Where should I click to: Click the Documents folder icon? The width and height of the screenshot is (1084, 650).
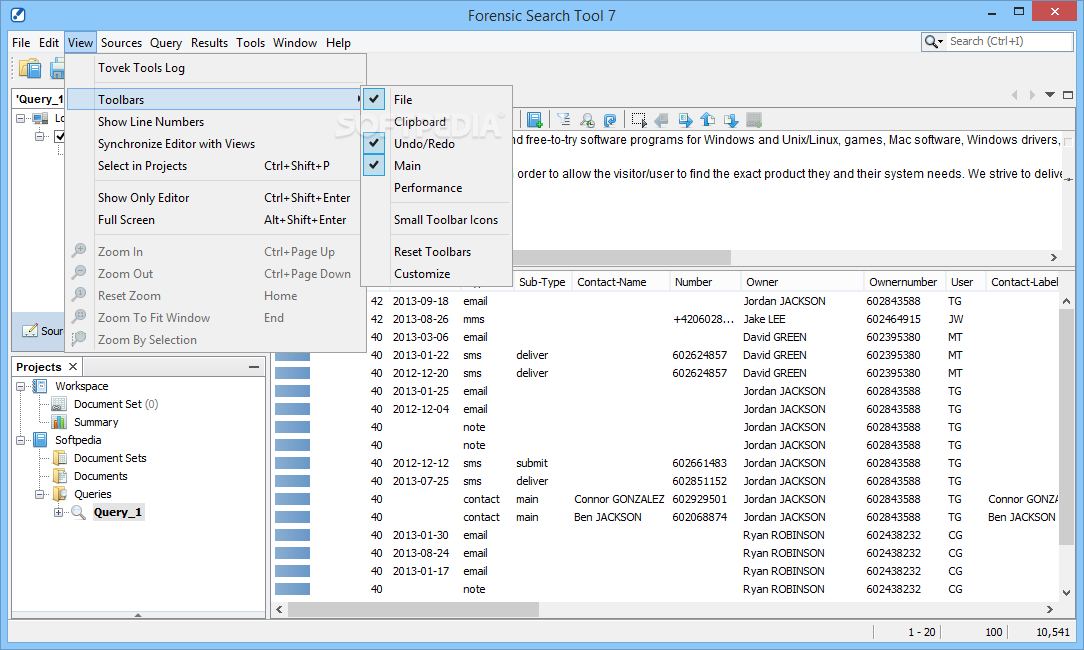pos(60,476)
